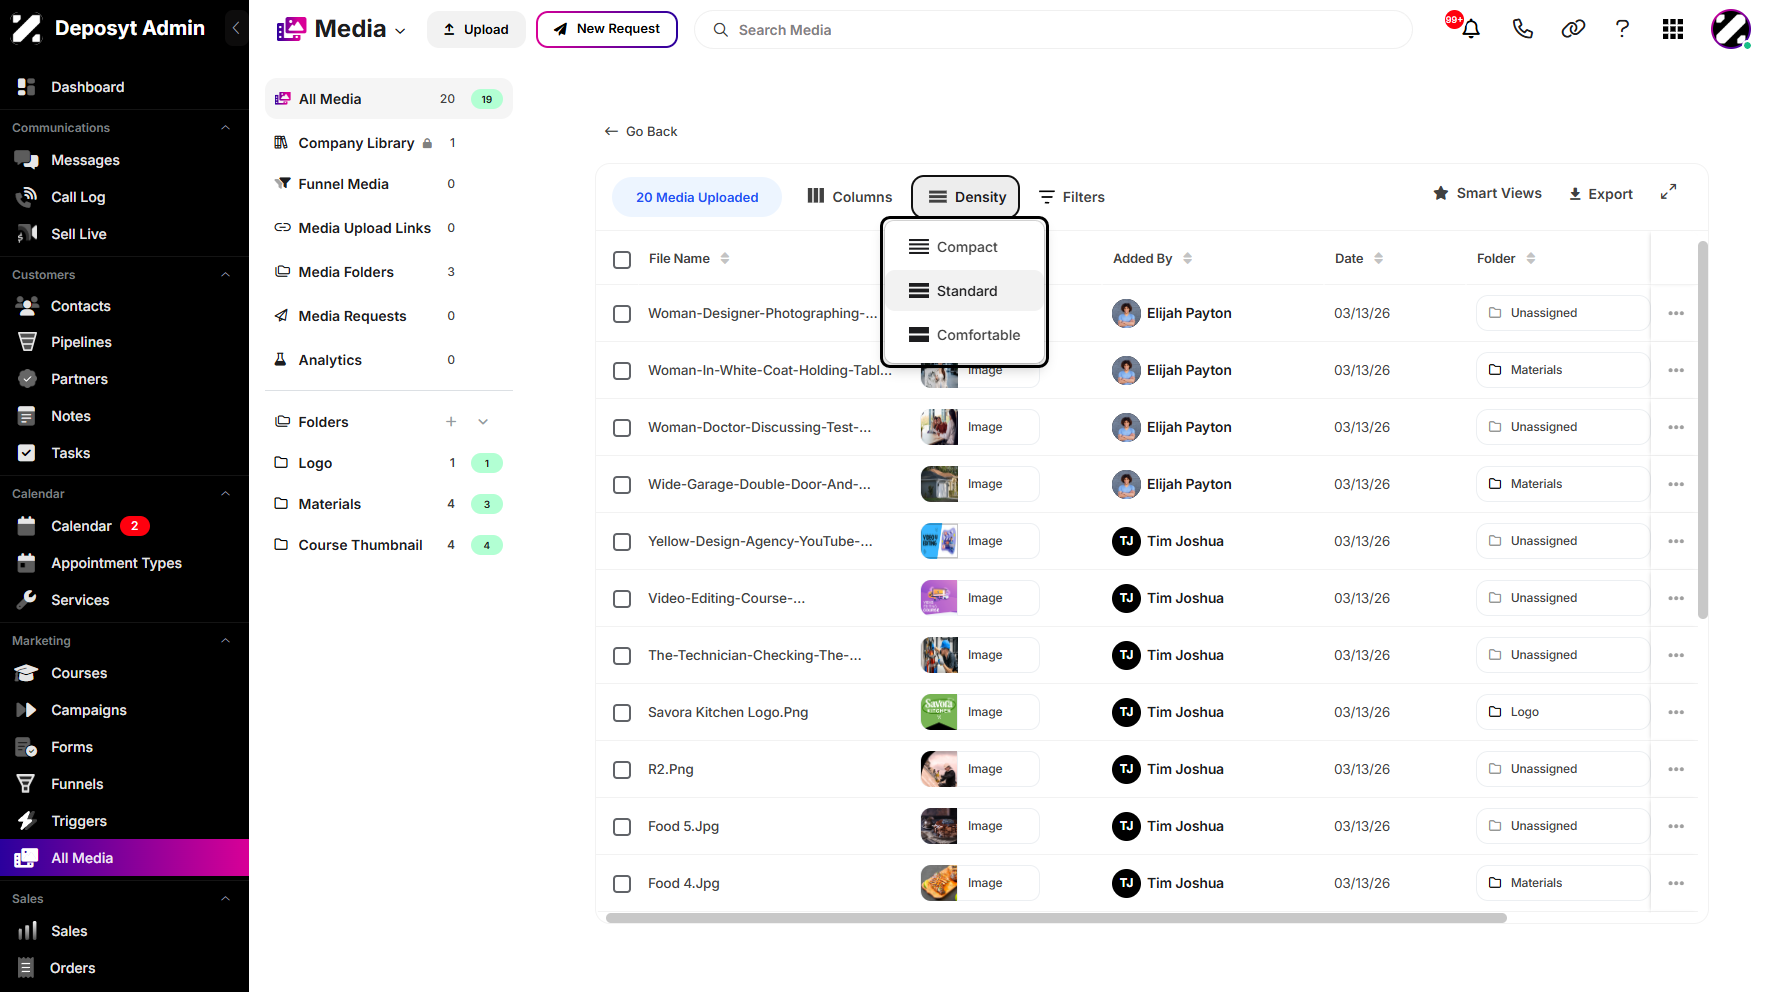
Task: Select the Woman-Designer-Photographing row checkbox
Action: pyautogui.click(x=622, y=314)
